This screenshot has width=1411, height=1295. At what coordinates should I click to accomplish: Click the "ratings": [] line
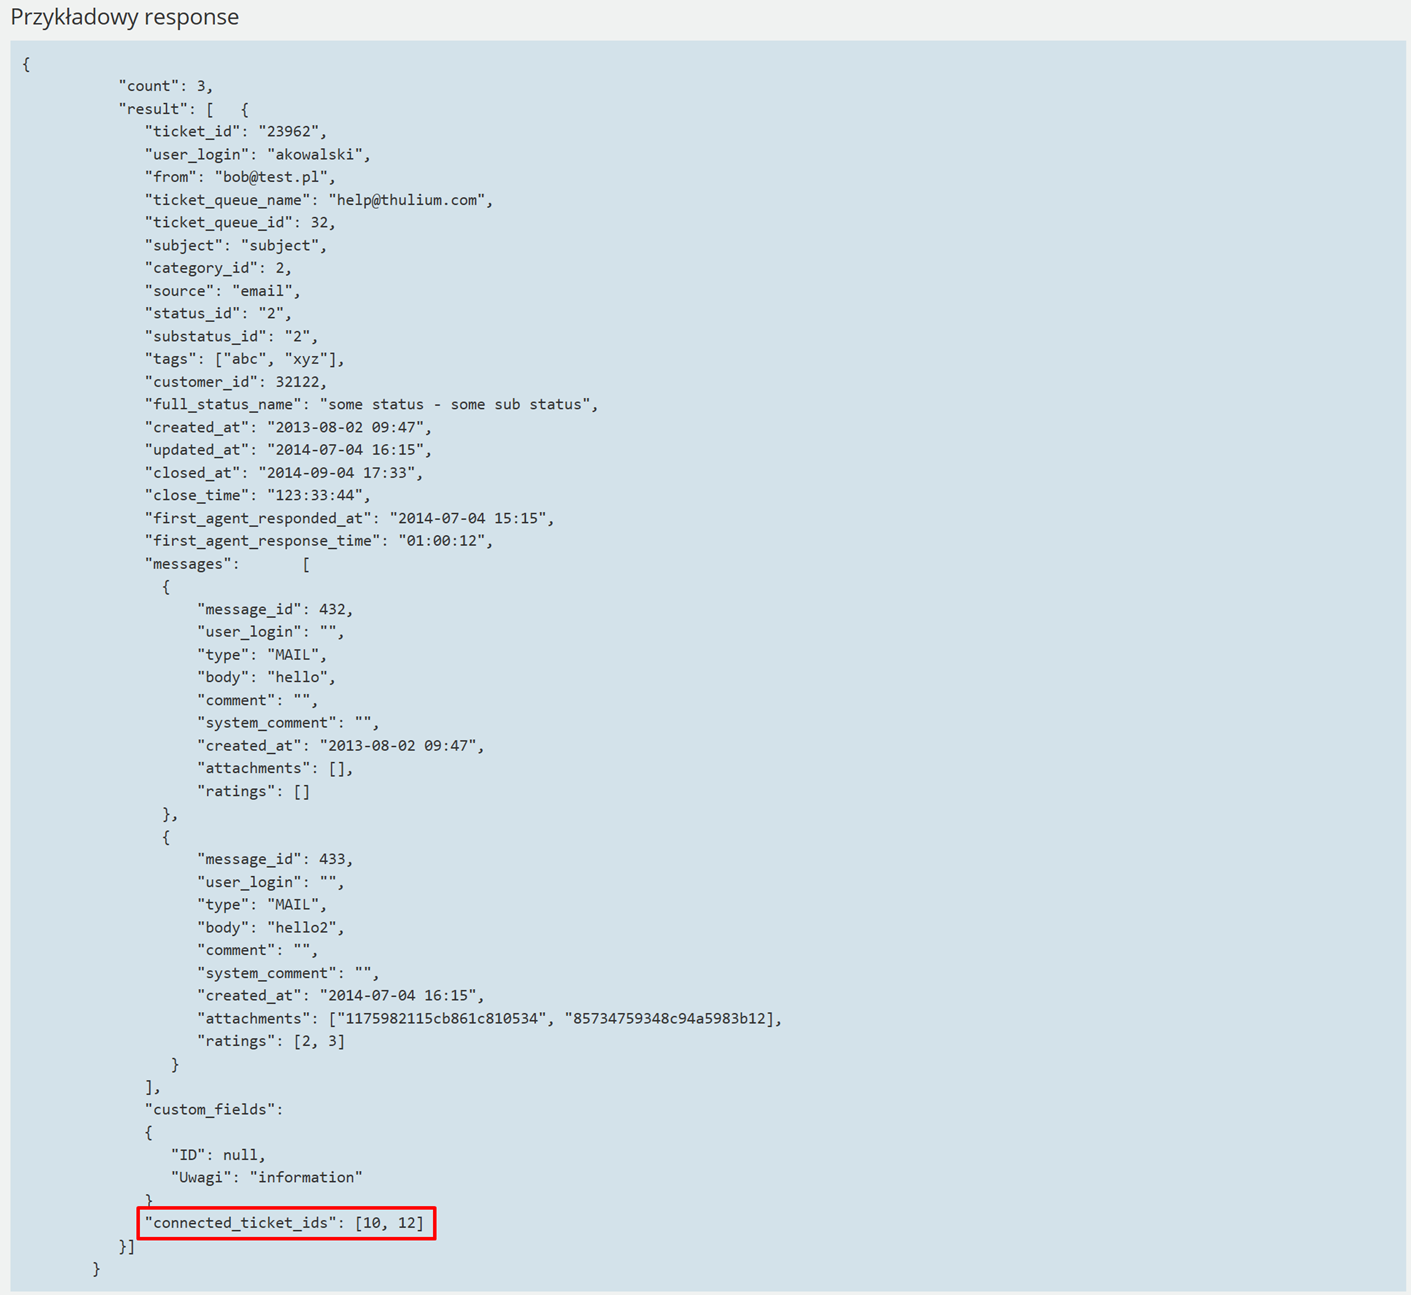coord(254,791)
